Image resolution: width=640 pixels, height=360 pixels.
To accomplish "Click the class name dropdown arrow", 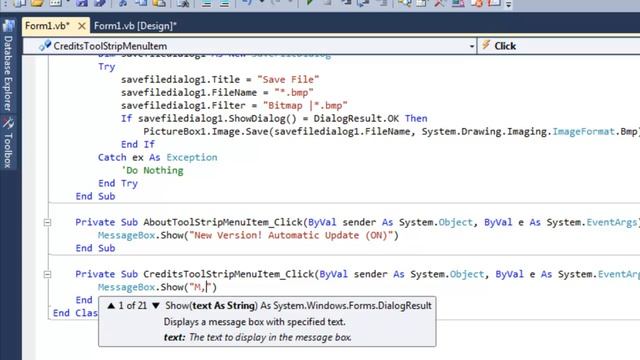I will (471, 46).
